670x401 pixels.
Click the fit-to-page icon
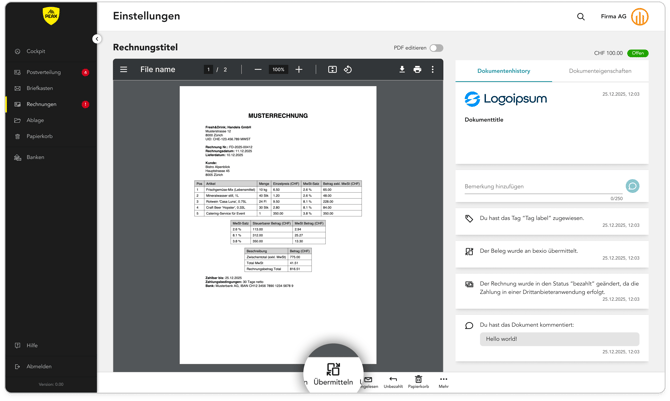[x=332, y=70]
